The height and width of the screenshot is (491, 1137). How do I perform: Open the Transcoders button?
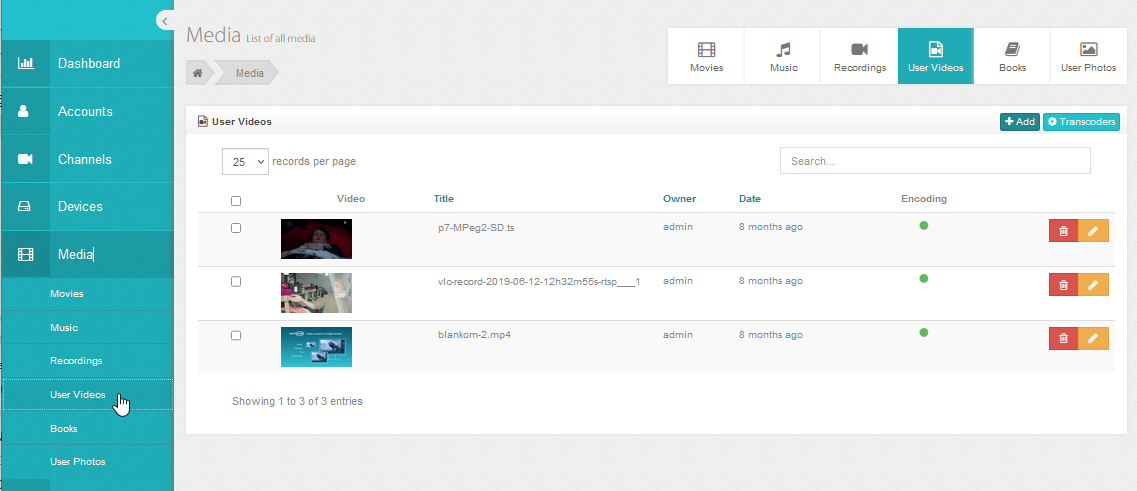tap(1081, 122)
